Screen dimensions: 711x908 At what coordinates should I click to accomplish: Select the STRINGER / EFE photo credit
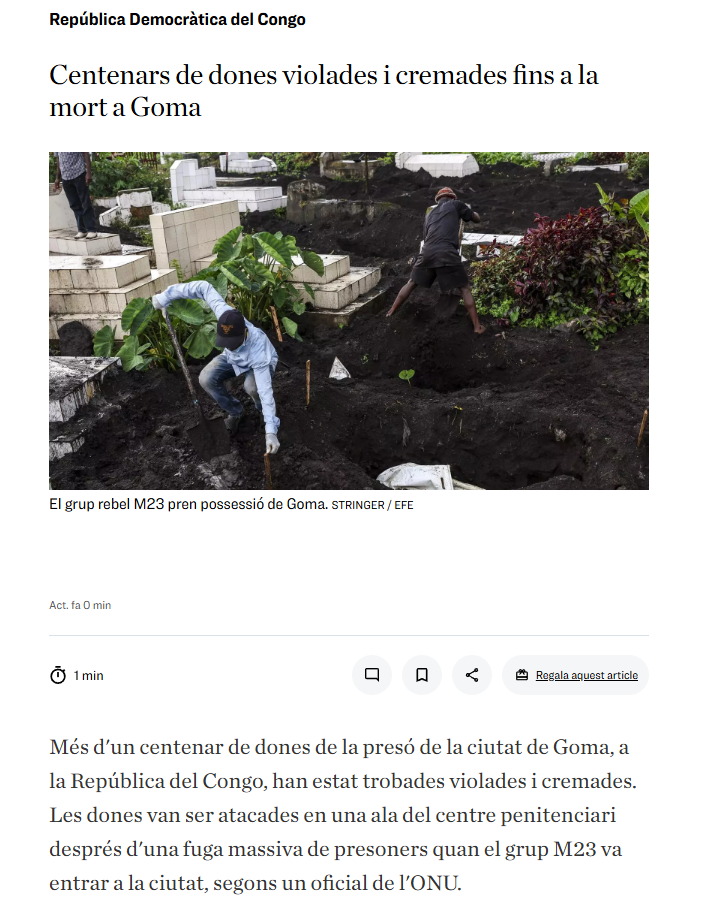pyautogui.click(x=372, y=505)
